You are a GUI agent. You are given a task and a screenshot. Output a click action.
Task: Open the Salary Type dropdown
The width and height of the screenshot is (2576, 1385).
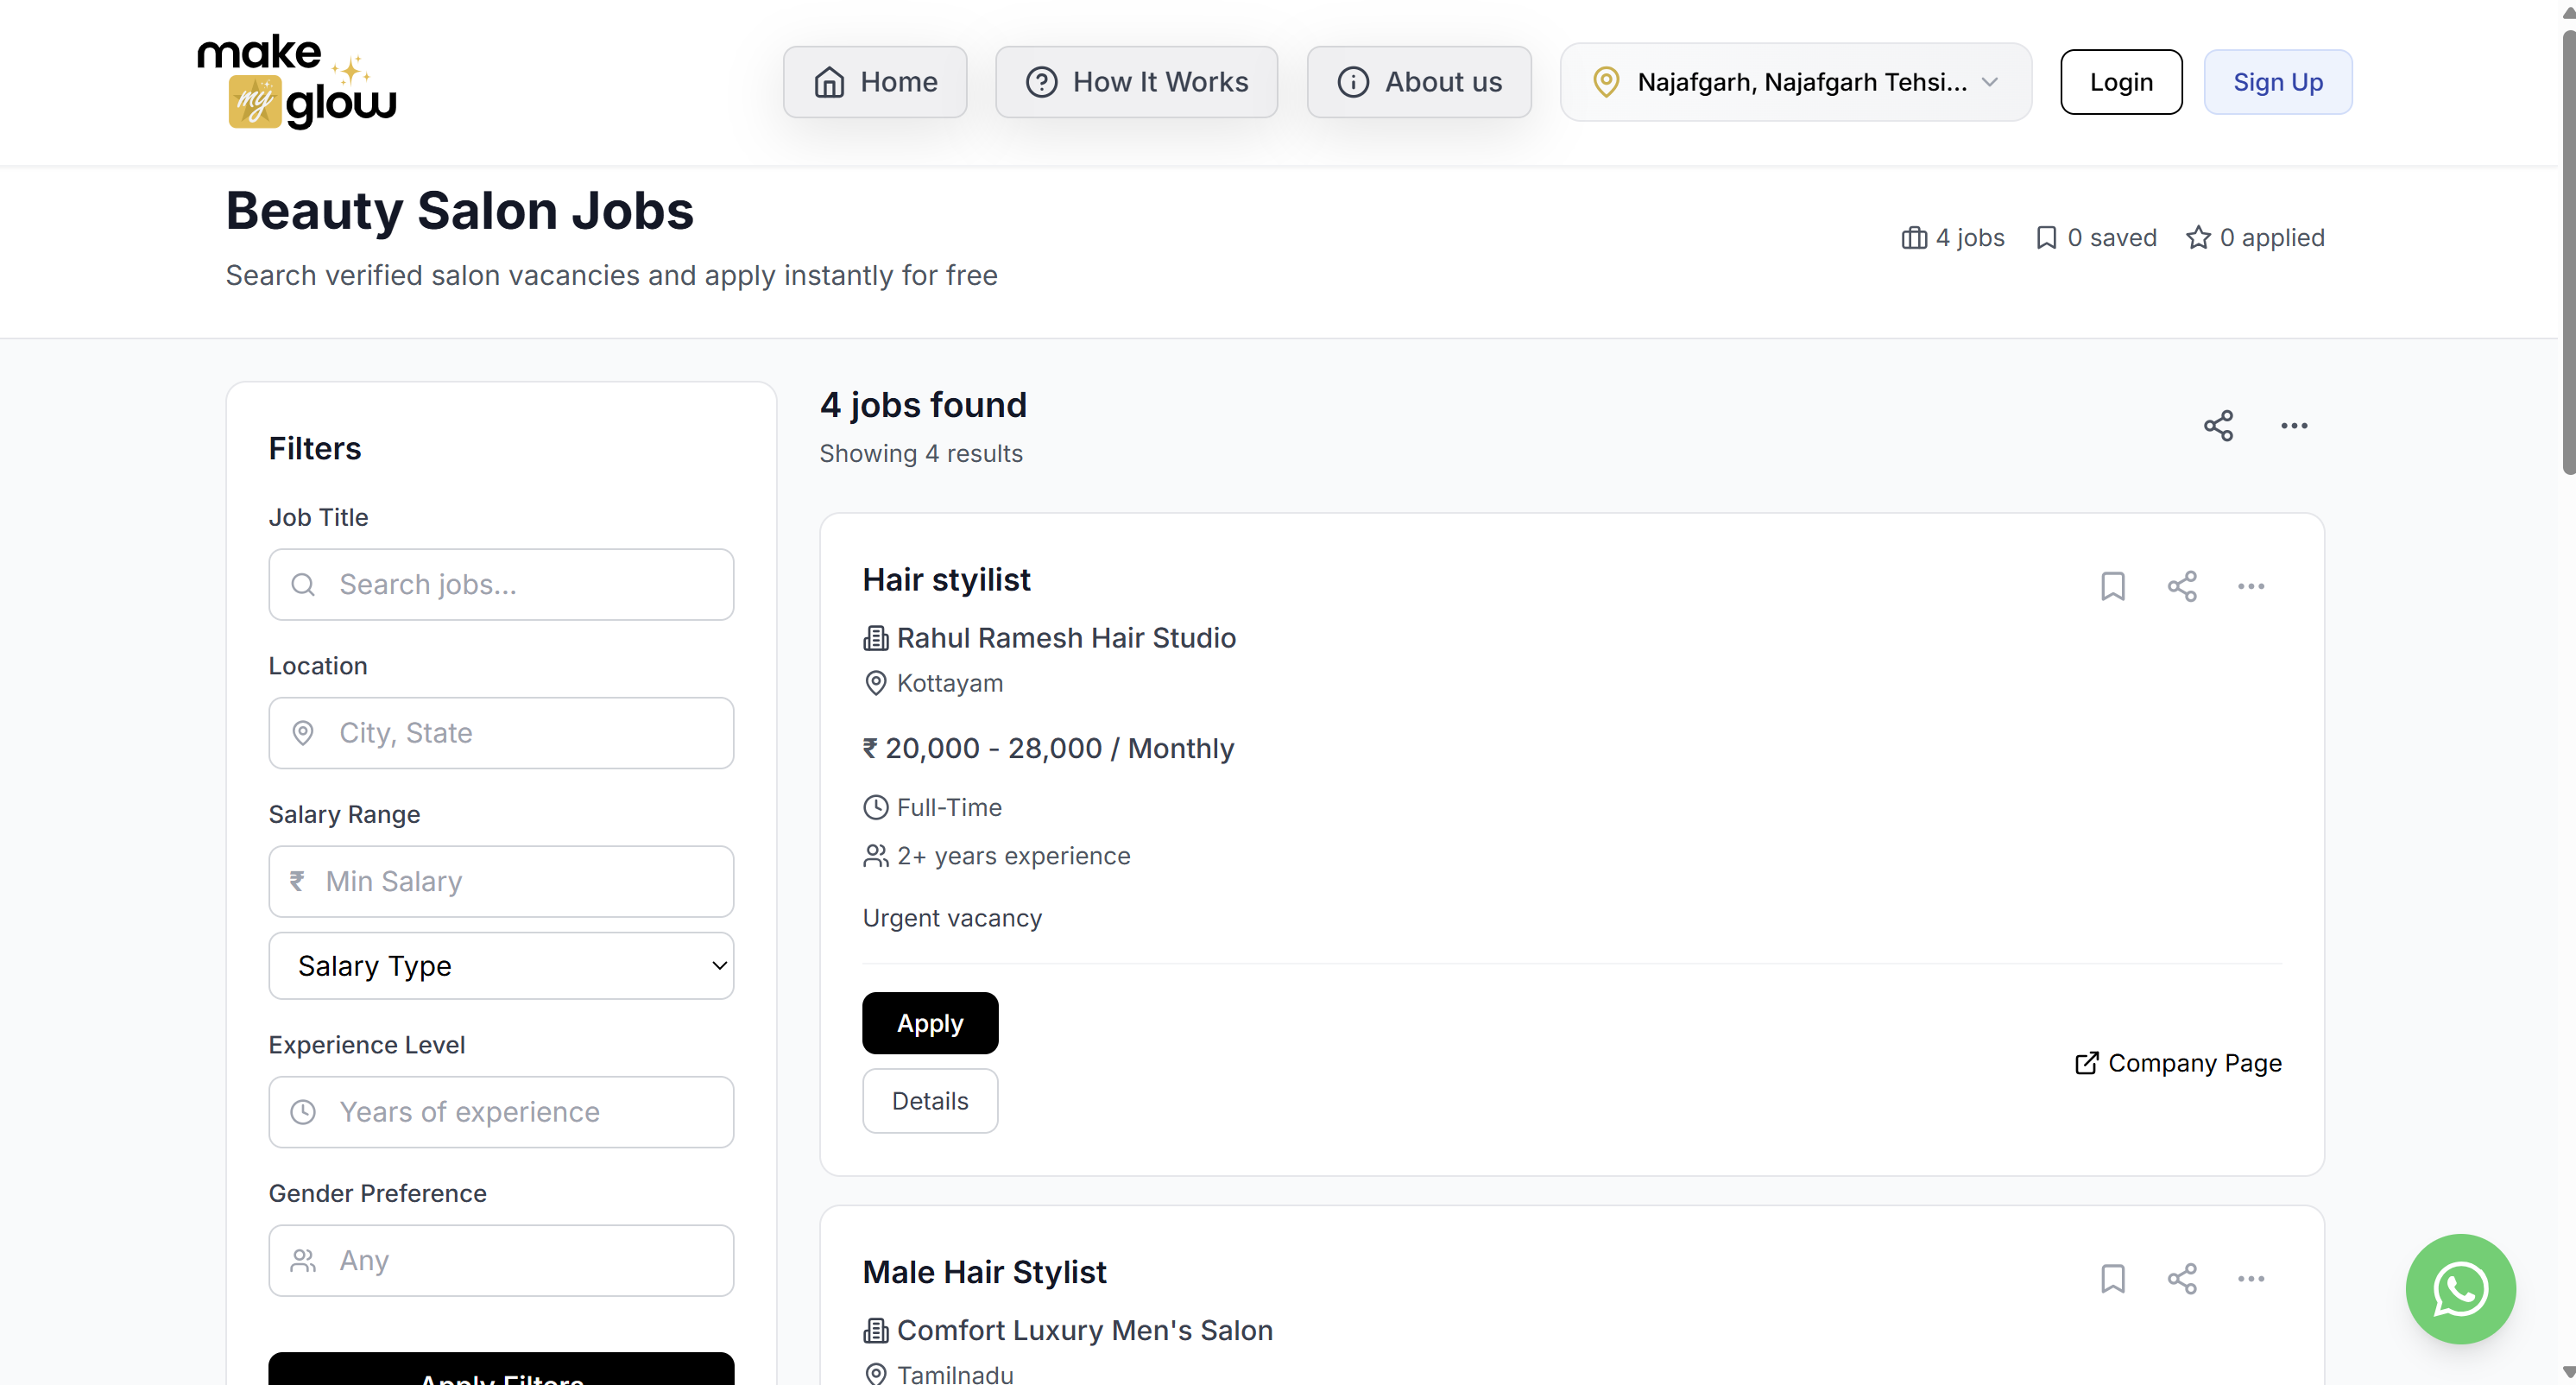pyautogui.click(x=501, y=965)
